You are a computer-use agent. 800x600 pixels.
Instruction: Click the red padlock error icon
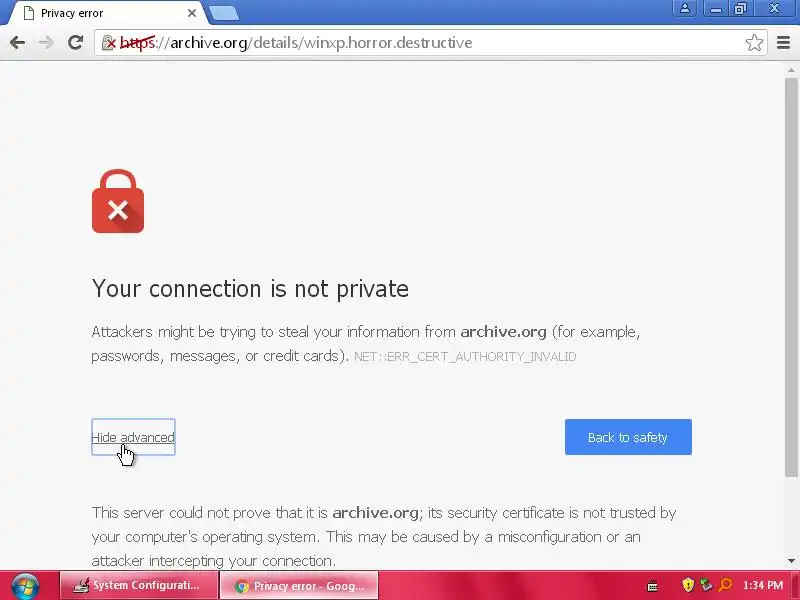click(118, 201)
